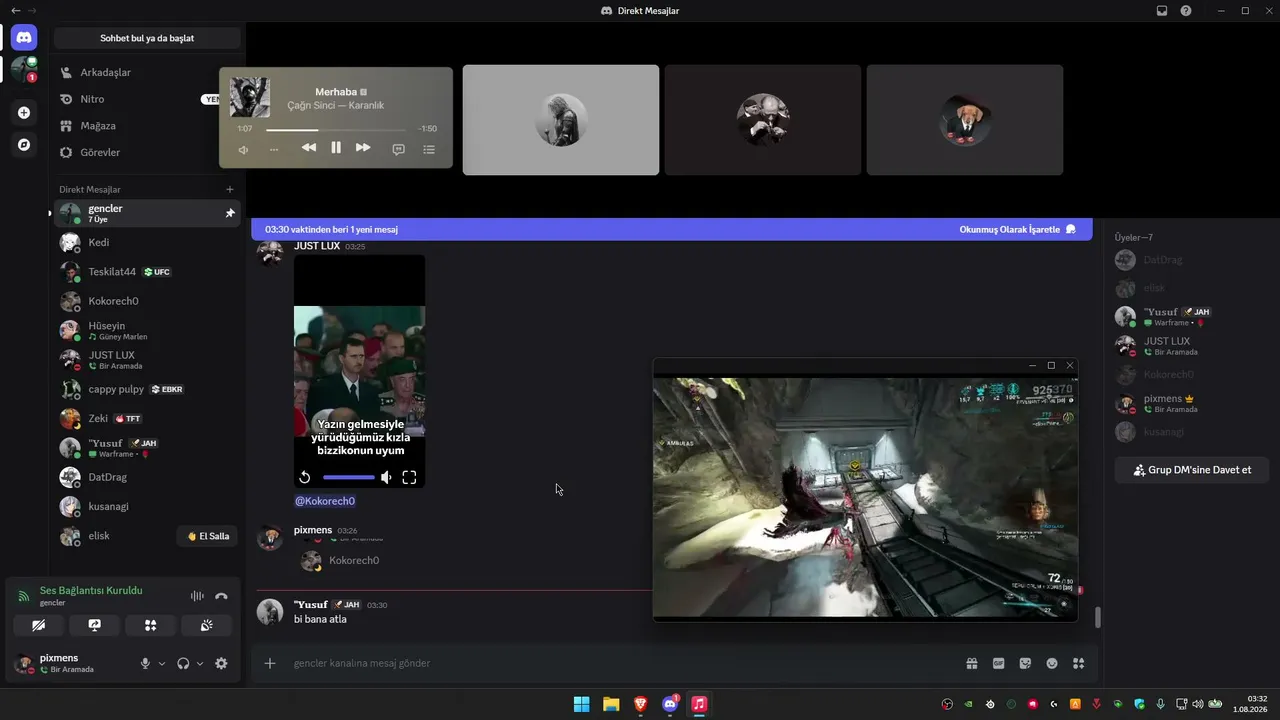The image size is (1280, 720).
Task: Open the Warframe stream pop-out video
Action: point(865,498)
